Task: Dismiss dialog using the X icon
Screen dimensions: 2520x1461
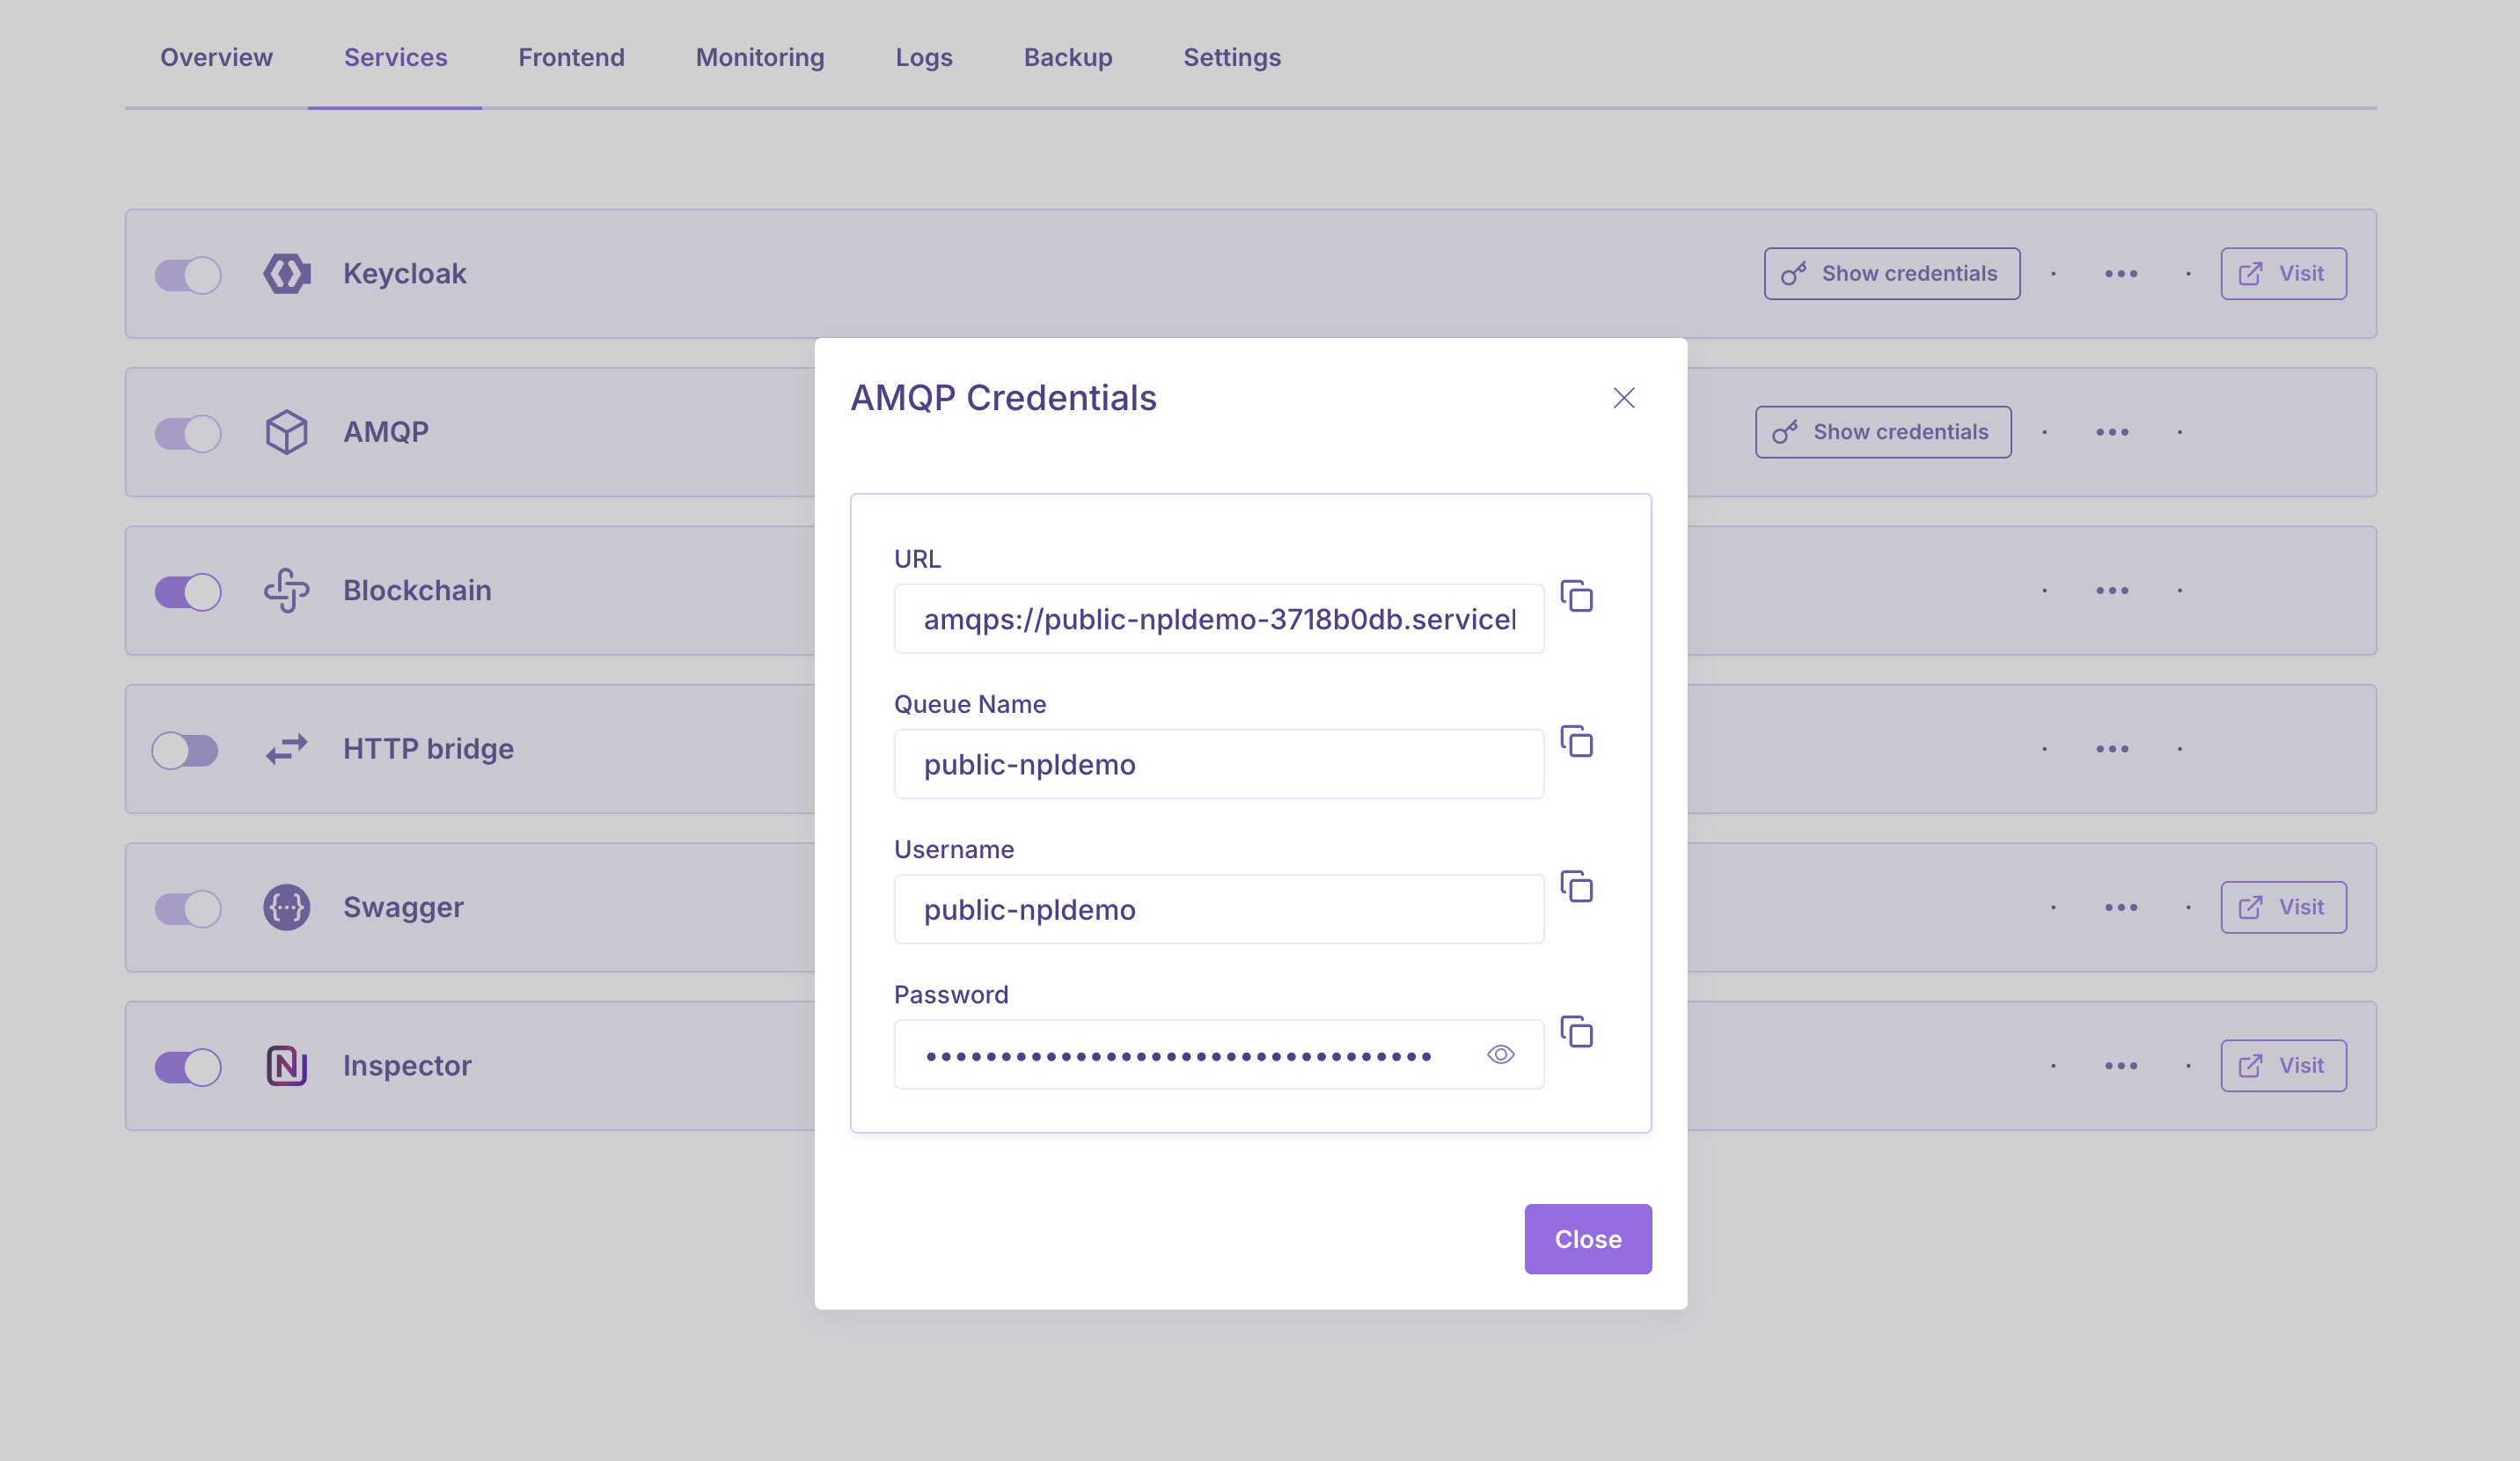Action: pos(1623,398)
